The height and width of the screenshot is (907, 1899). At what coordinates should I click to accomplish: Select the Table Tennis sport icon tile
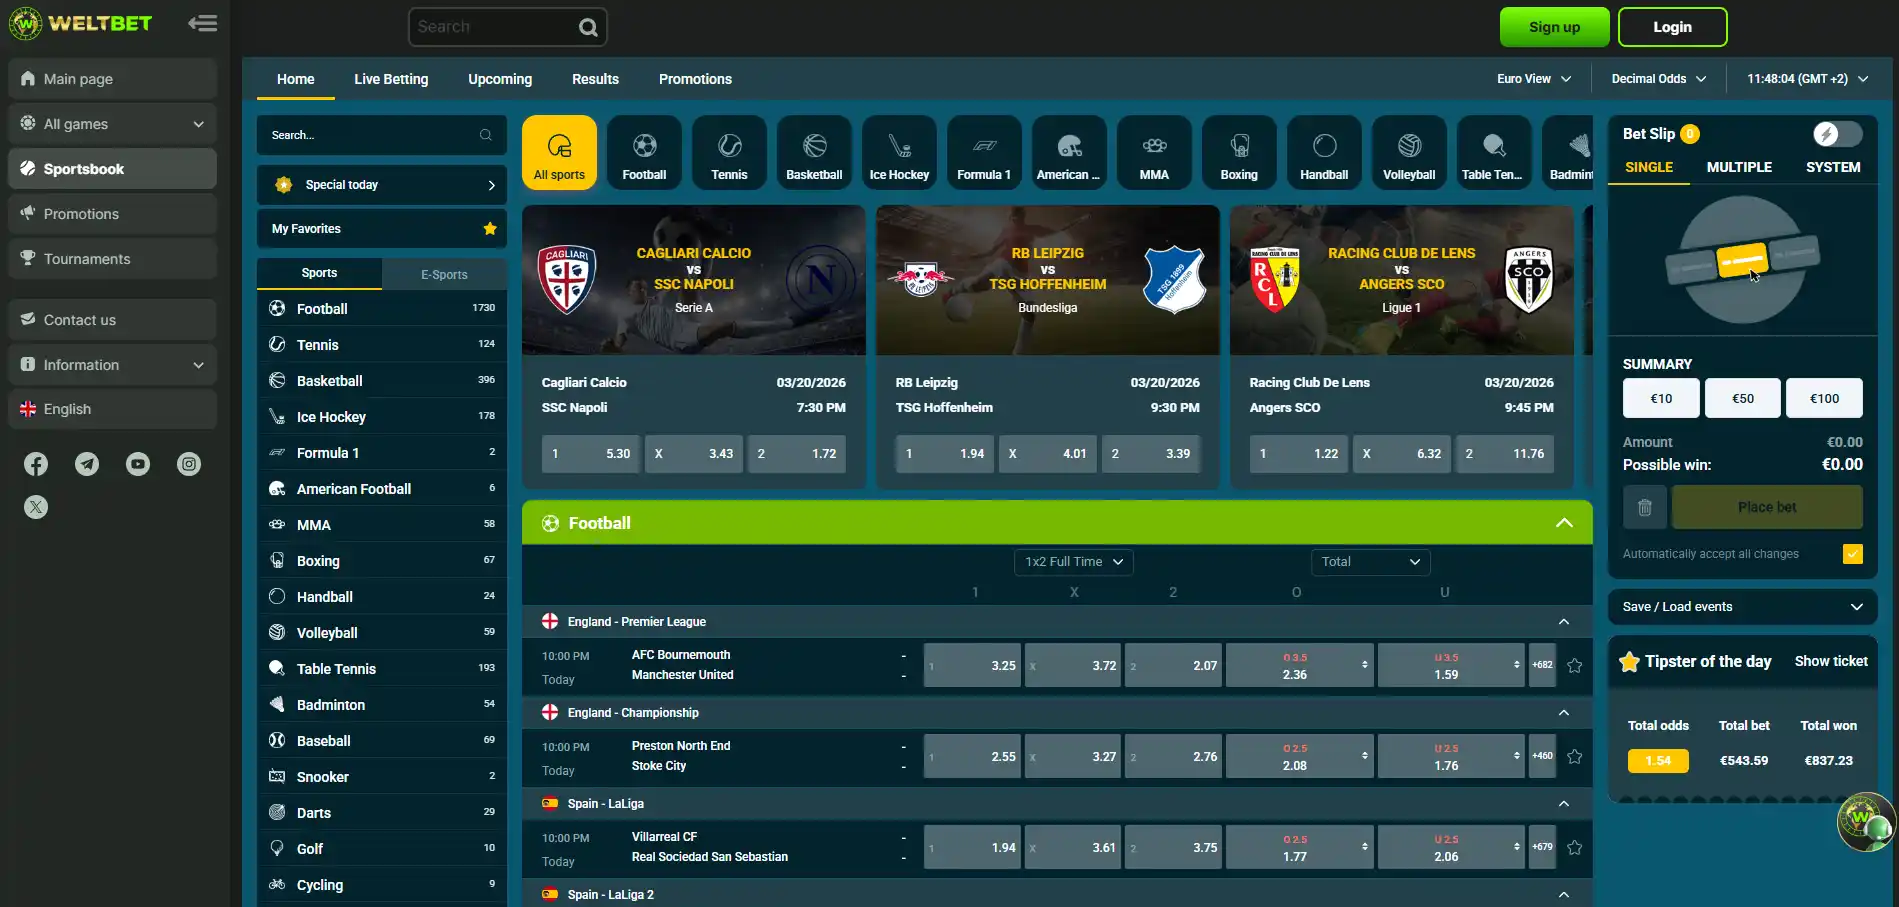(1494, 153)
